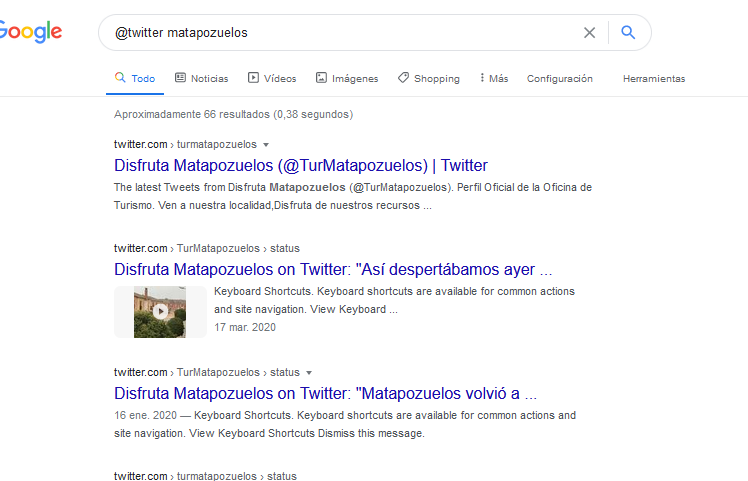Screen dimensions: 748x481
Task: Click the Todo tab
Action: (x=135, y=78)
